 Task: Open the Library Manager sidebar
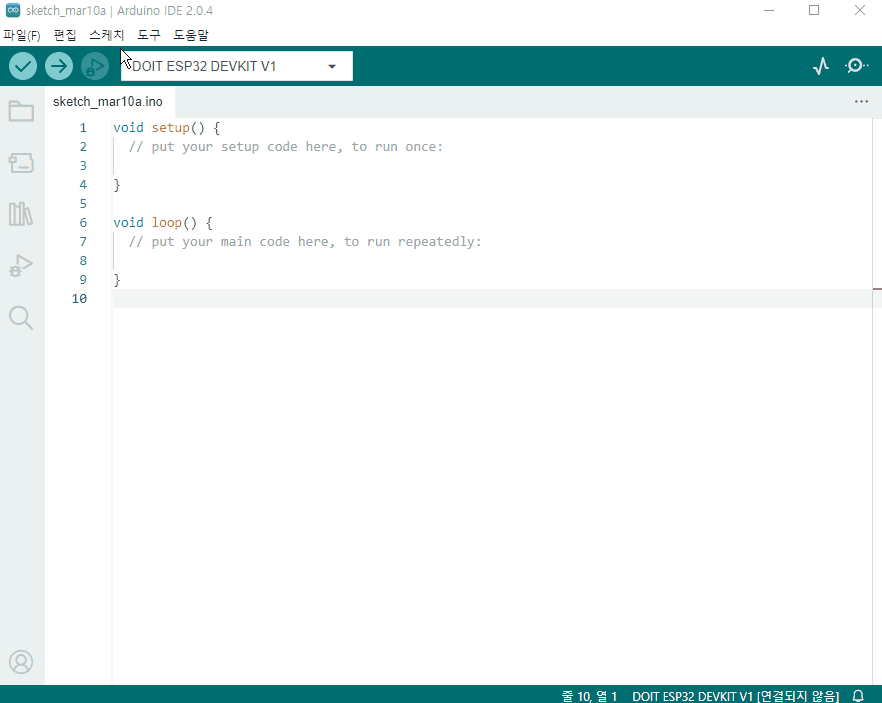21,214
